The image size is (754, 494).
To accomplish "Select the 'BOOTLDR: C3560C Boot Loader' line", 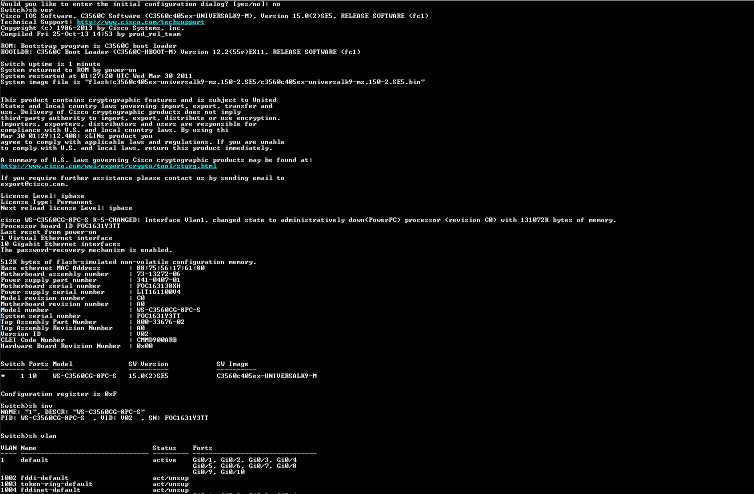I will point(181,52).
